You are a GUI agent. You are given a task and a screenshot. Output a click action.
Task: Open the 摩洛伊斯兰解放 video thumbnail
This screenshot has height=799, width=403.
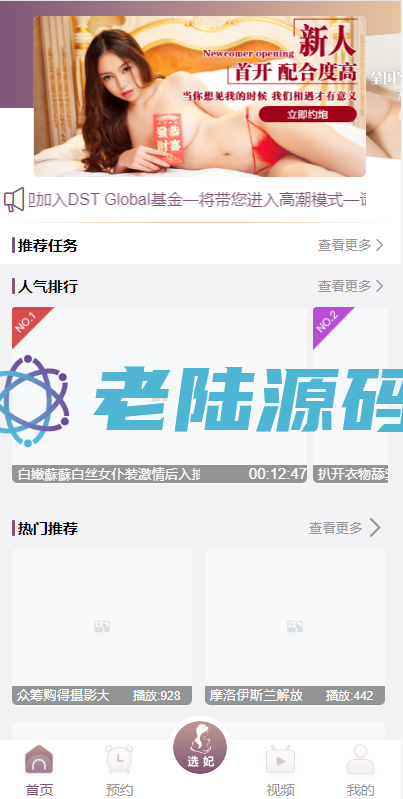click(x=295, y=626)
